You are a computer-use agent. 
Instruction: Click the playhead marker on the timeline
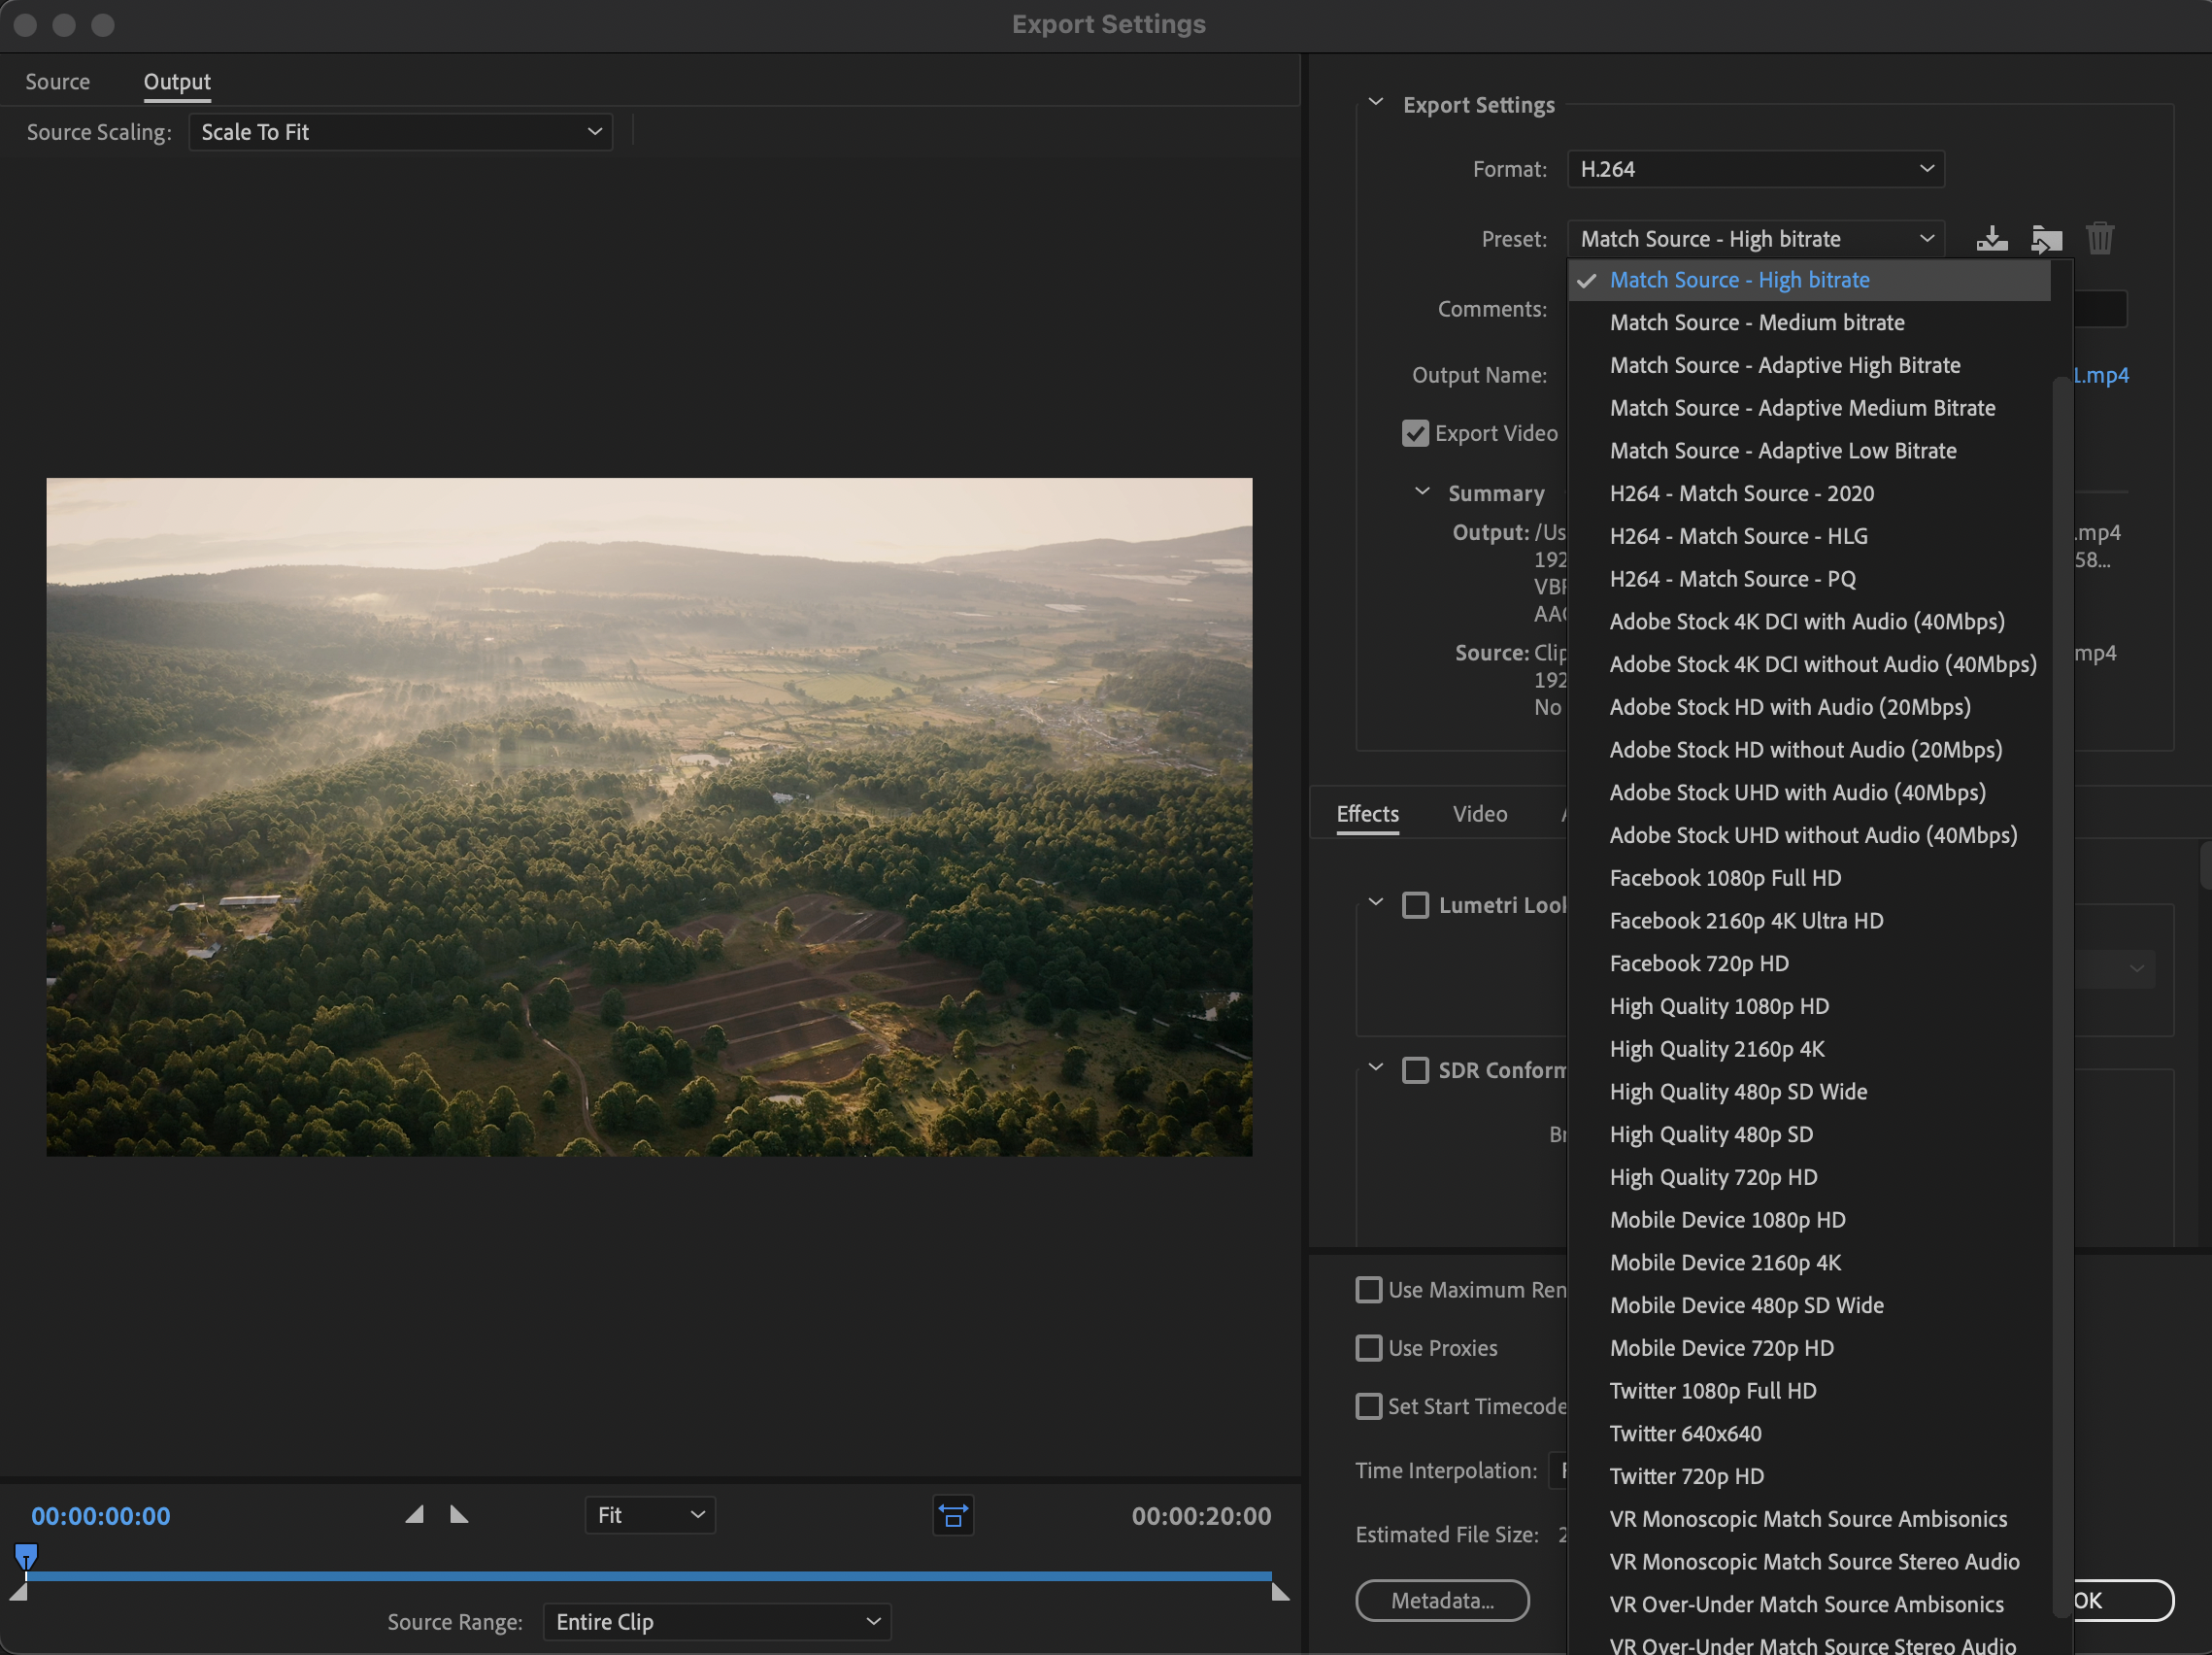tap(26, 1556)
